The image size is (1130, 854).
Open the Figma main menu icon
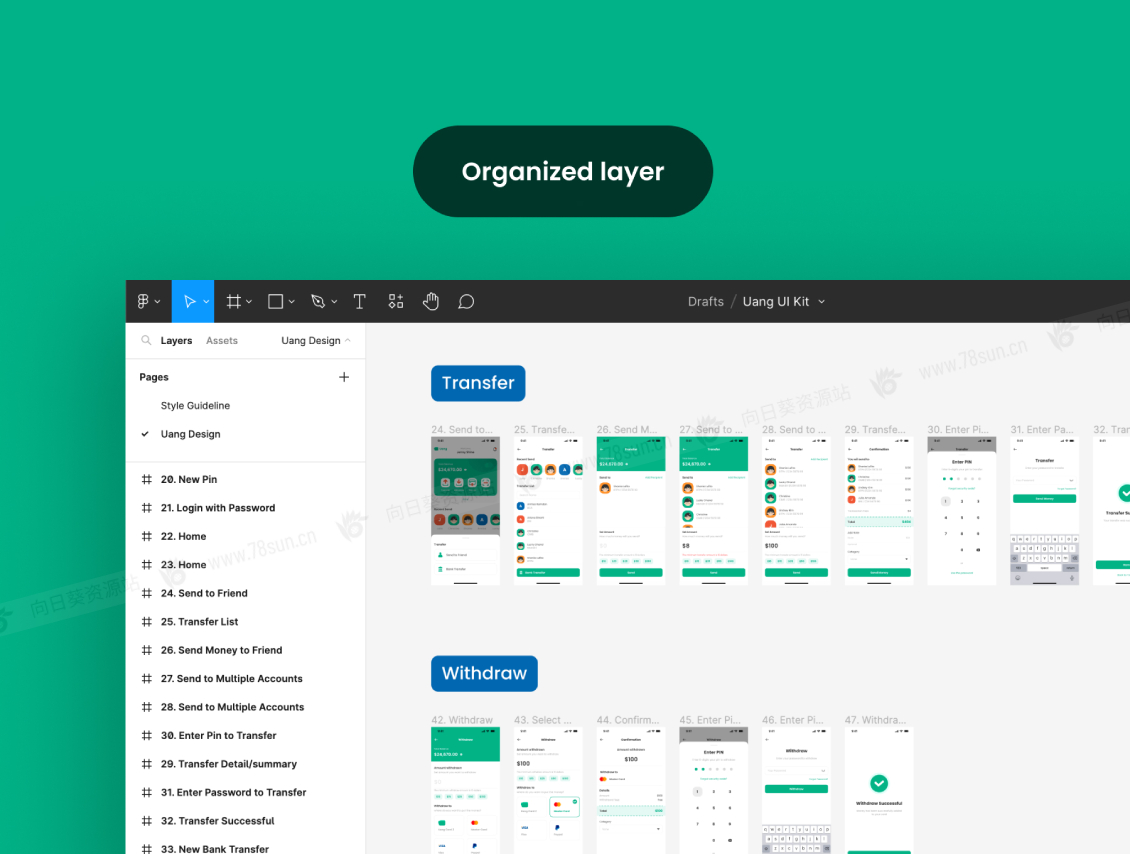(x=143, y=301)
